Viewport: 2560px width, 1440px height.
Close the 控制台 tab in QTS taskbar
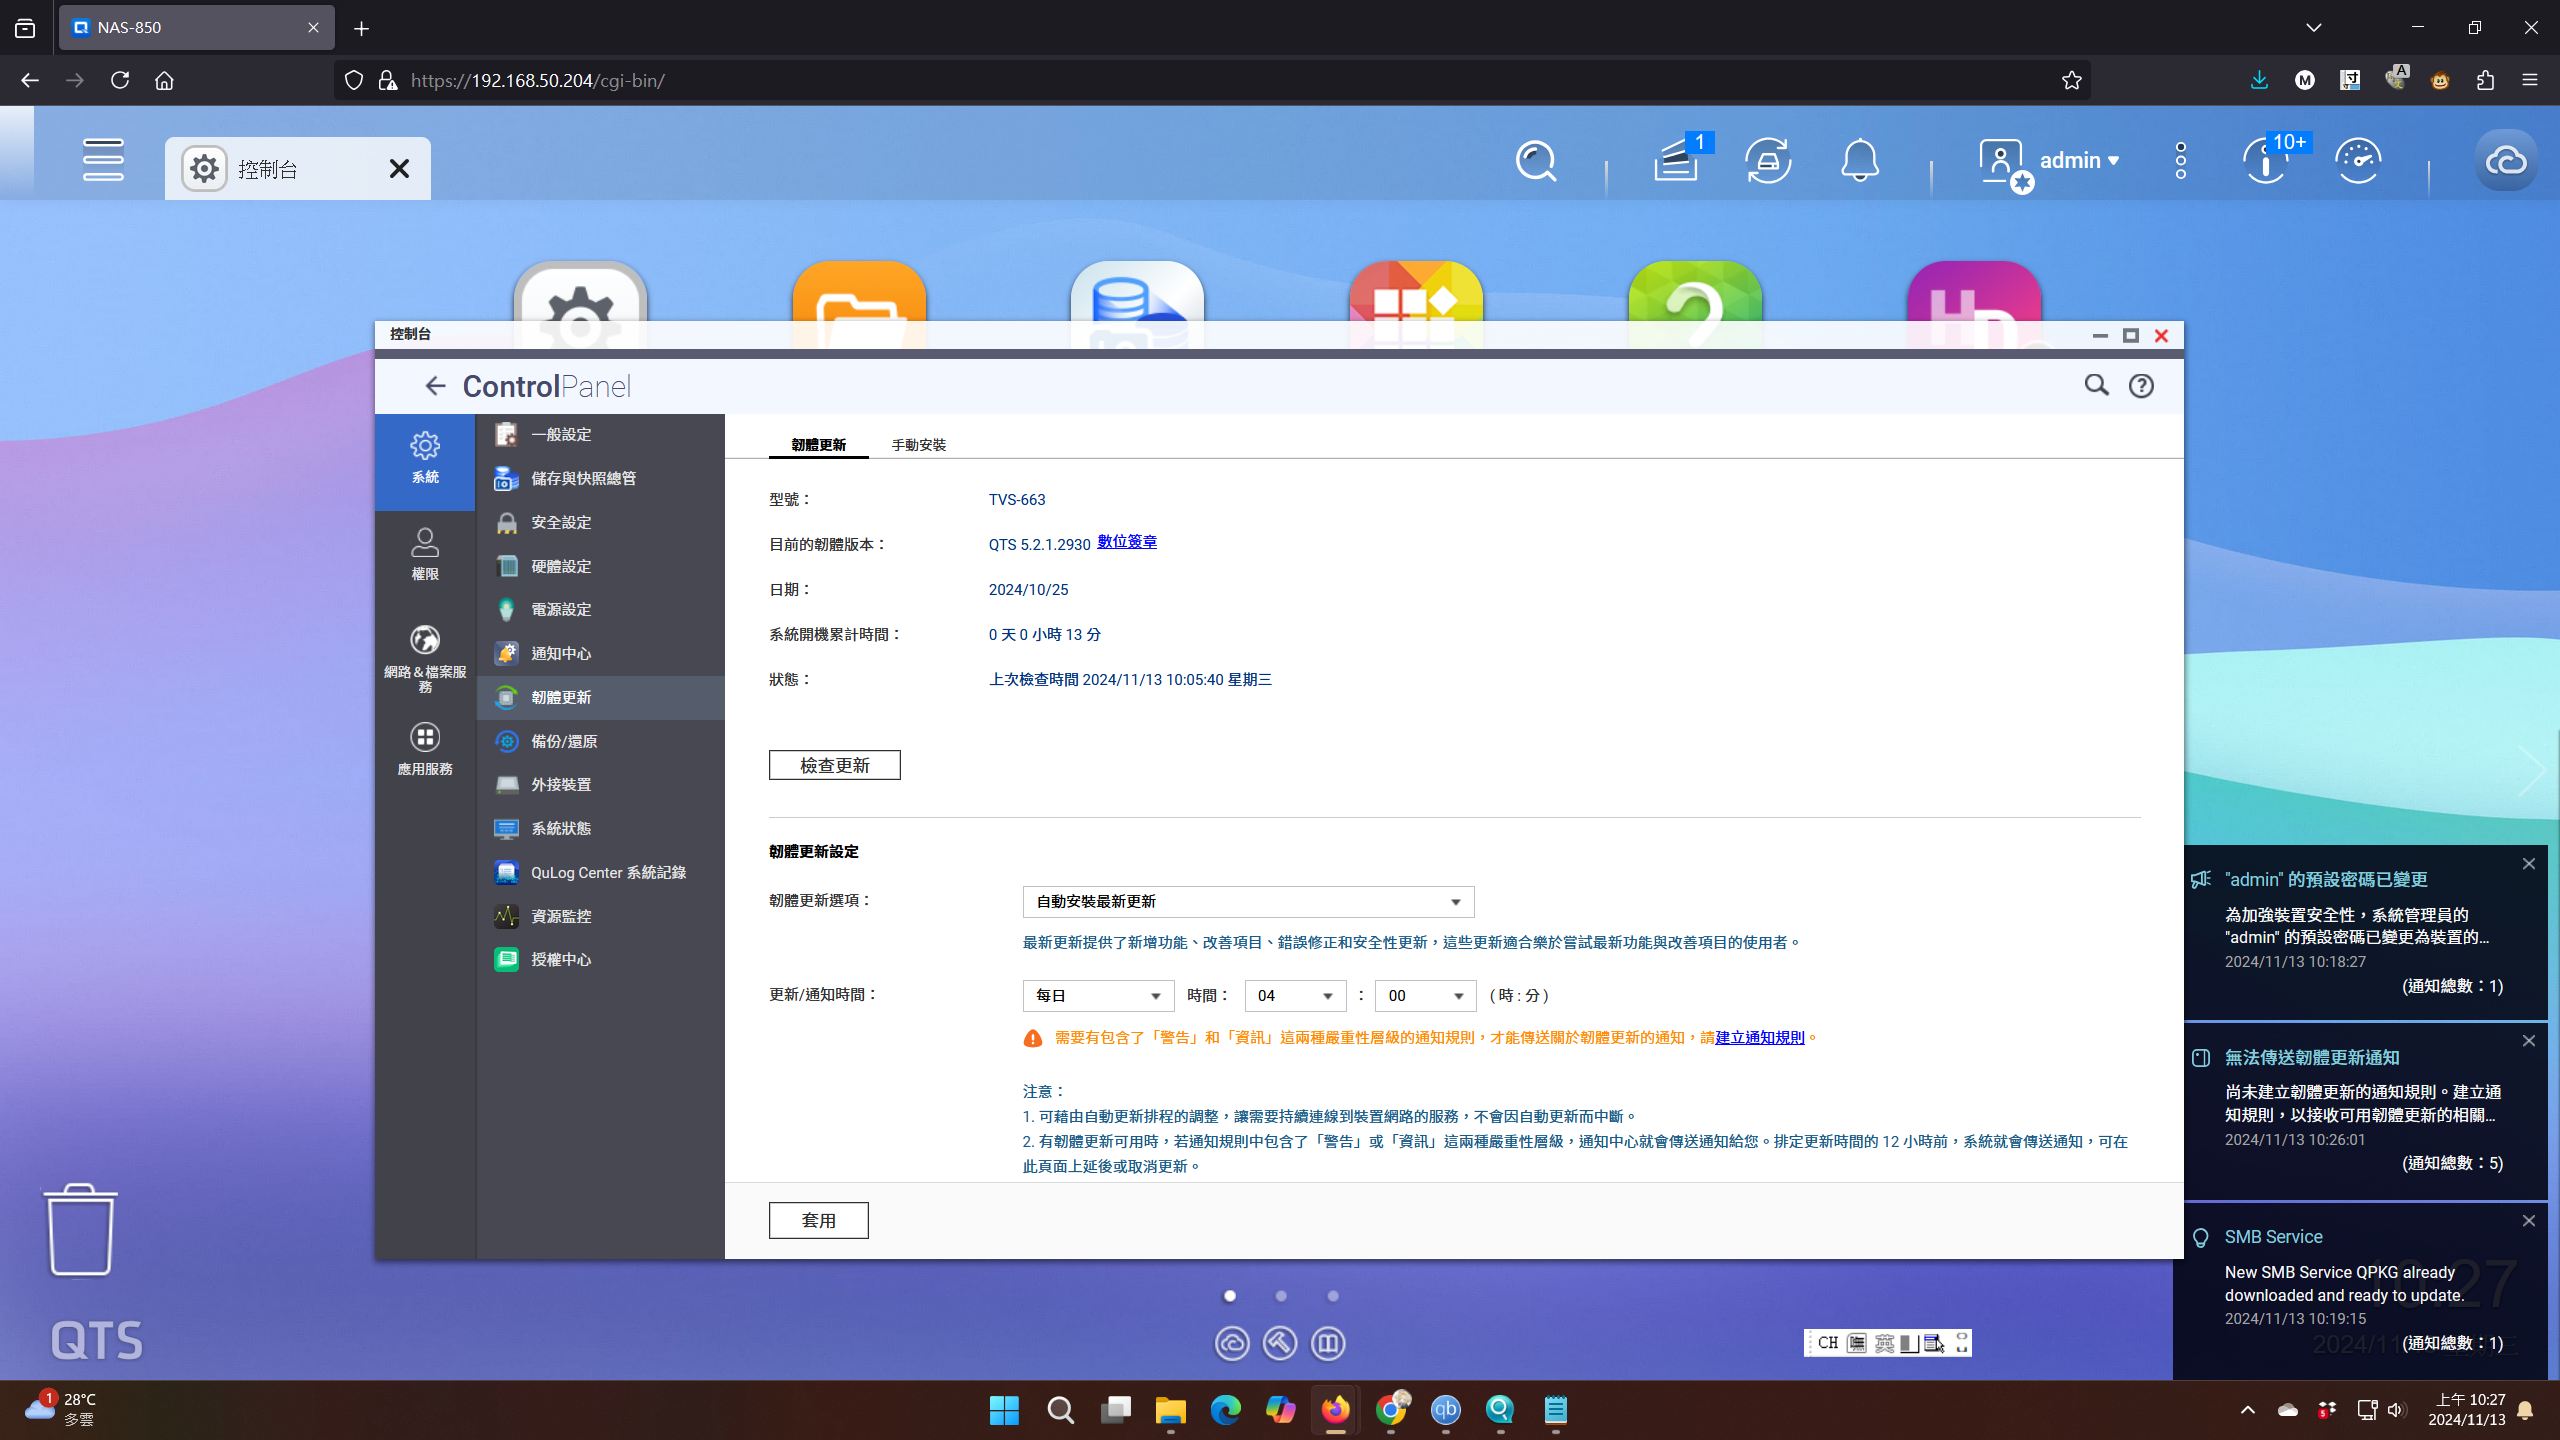click(399, 169)
